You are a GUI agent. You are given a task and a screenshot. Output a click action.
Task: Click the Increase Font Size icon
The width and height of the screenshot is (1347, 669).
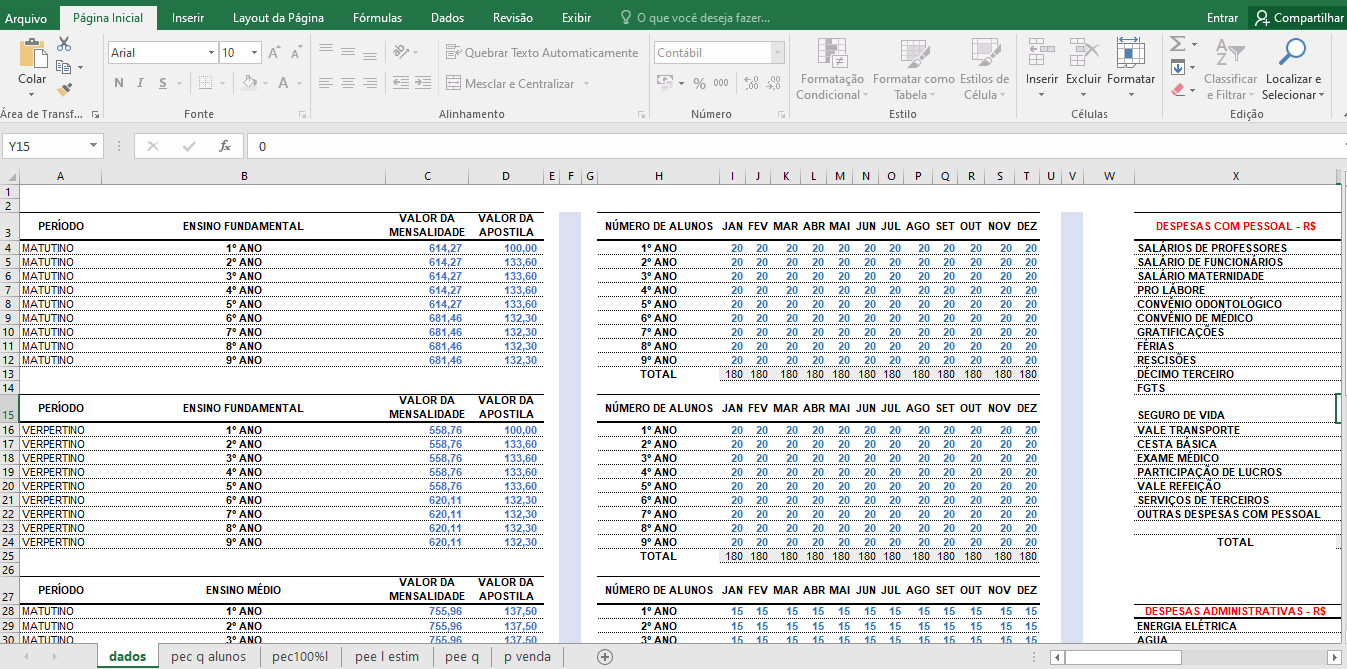click(x=274, y=53)
